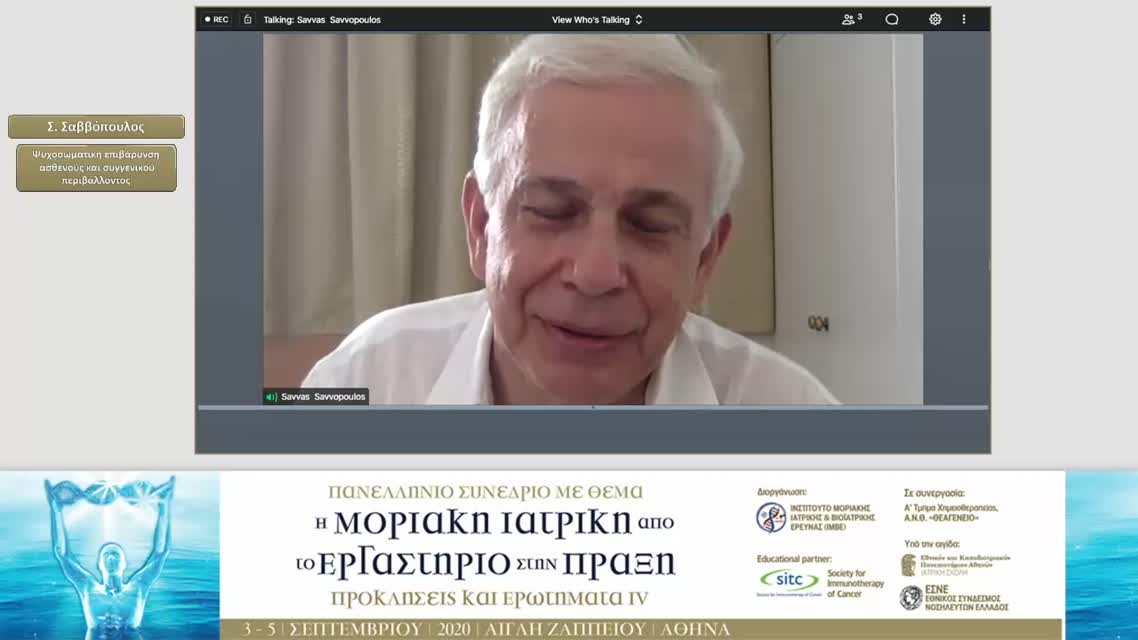Open the chat bubble panel

click(891, 19)
